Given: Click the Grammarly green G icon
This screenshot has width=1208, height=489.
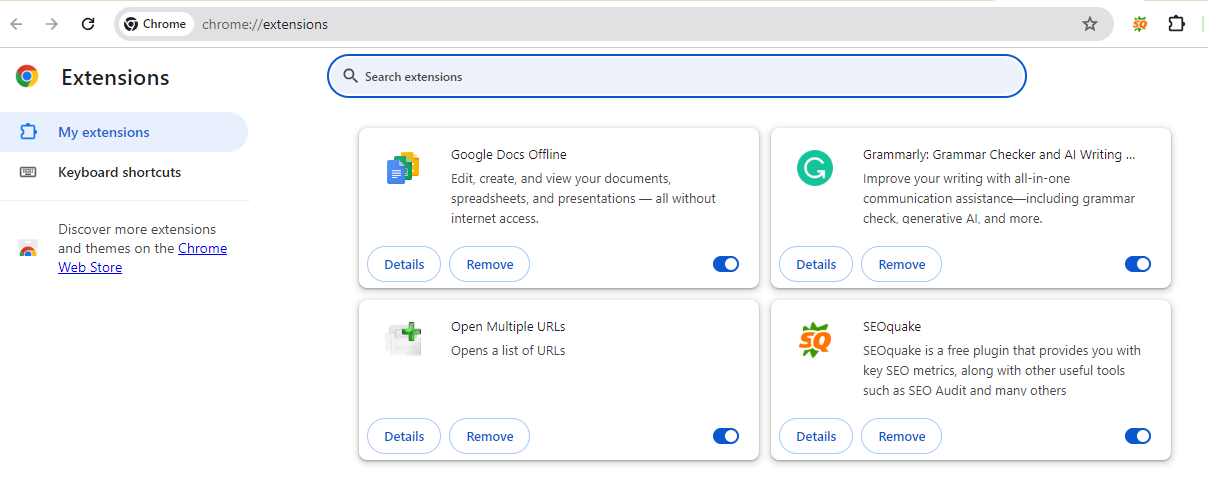Looking at the screenshot, I should [815, 168].
